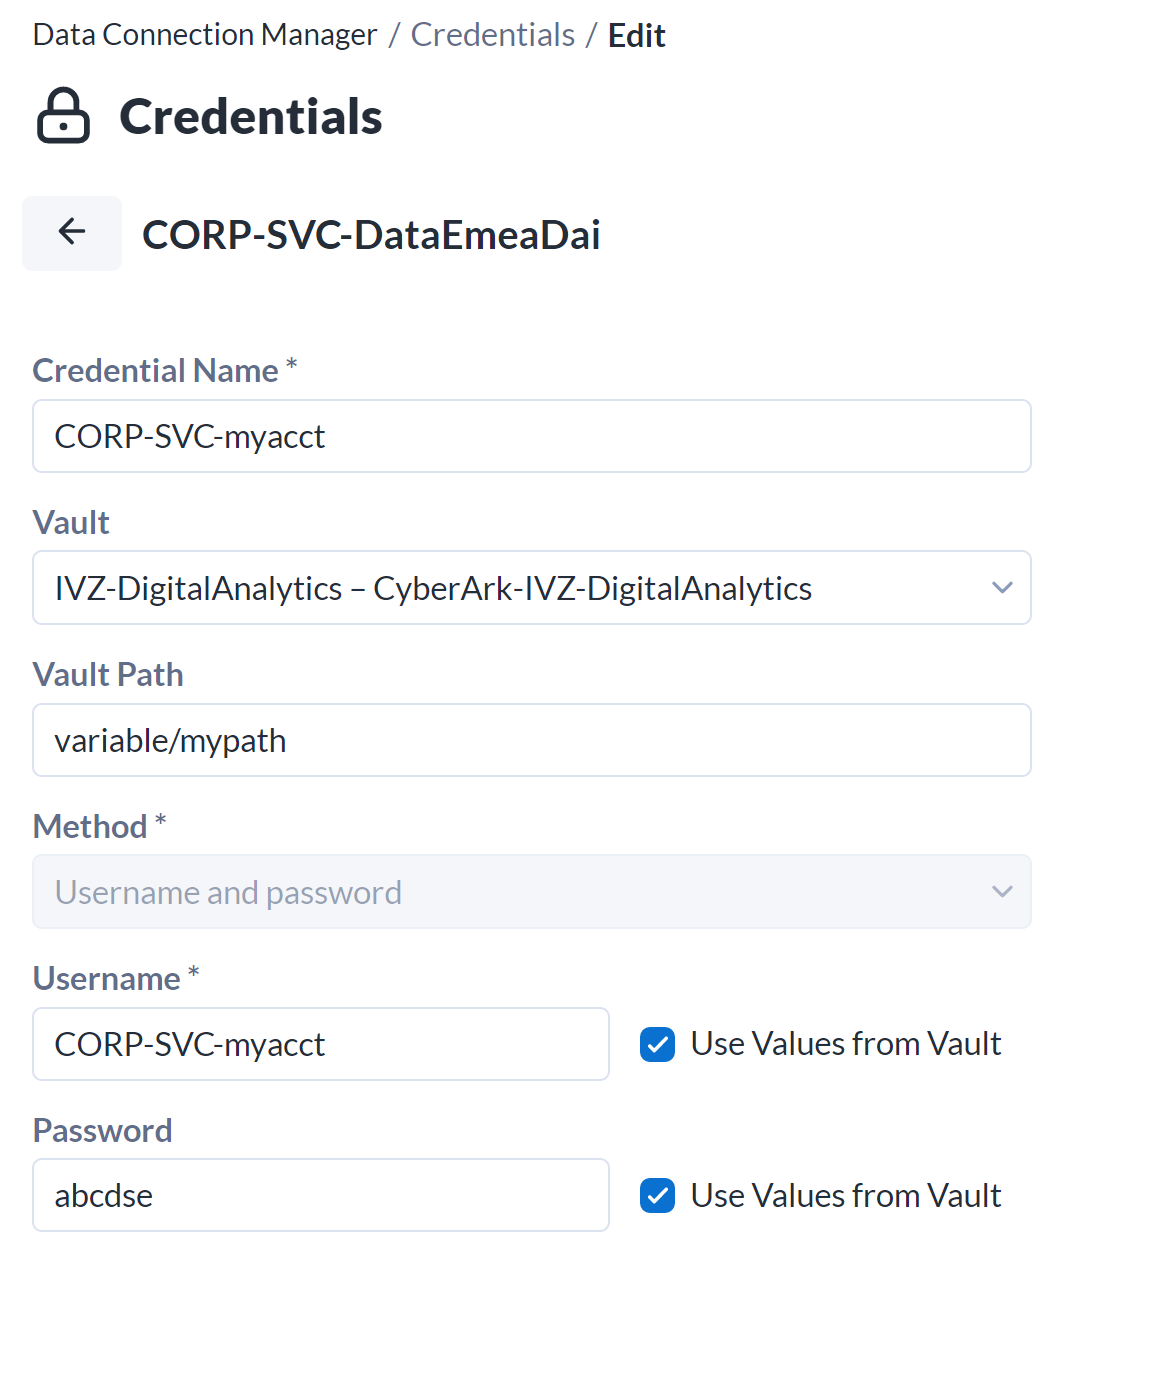Open the Method selector showing Username and password
The width and height of the screenshot is (1170, 1383).
coord(531,891)
